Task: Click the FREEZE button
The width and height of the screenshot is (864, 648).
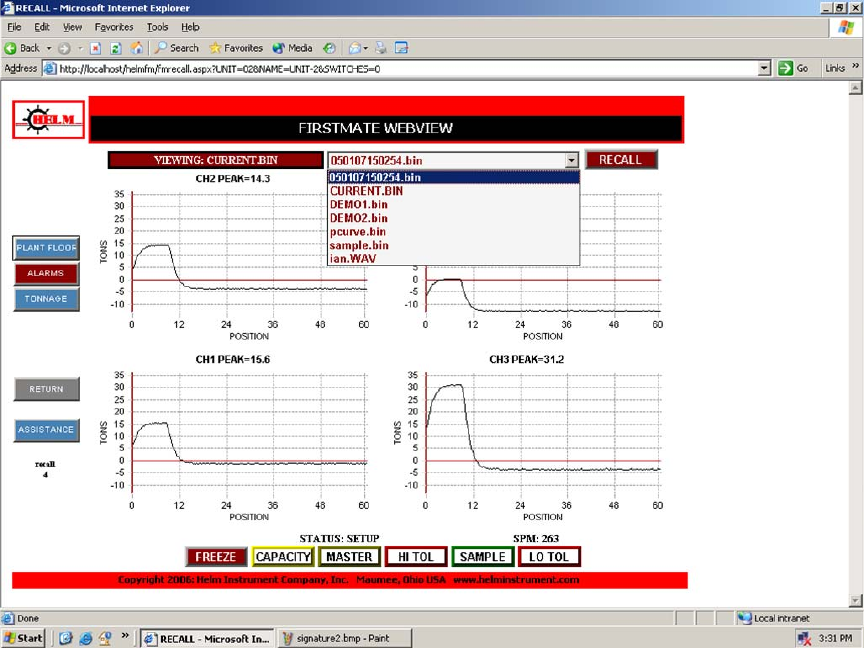Action: coord(215,557)
